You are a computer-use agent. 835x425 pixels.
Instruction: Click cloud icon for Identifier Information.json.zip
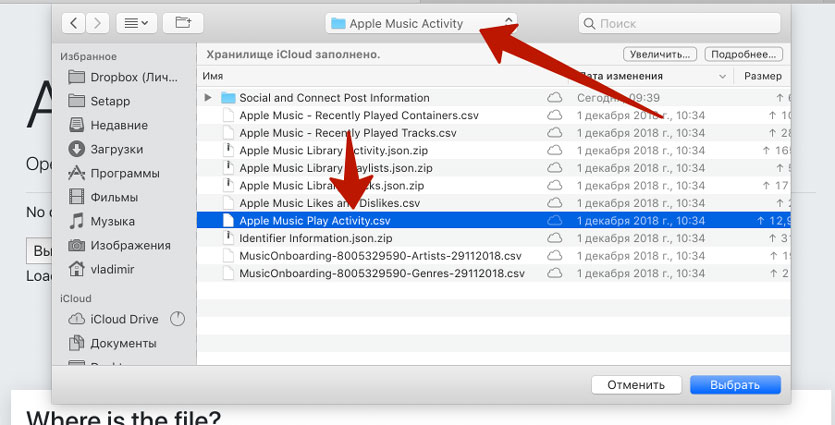554,238
